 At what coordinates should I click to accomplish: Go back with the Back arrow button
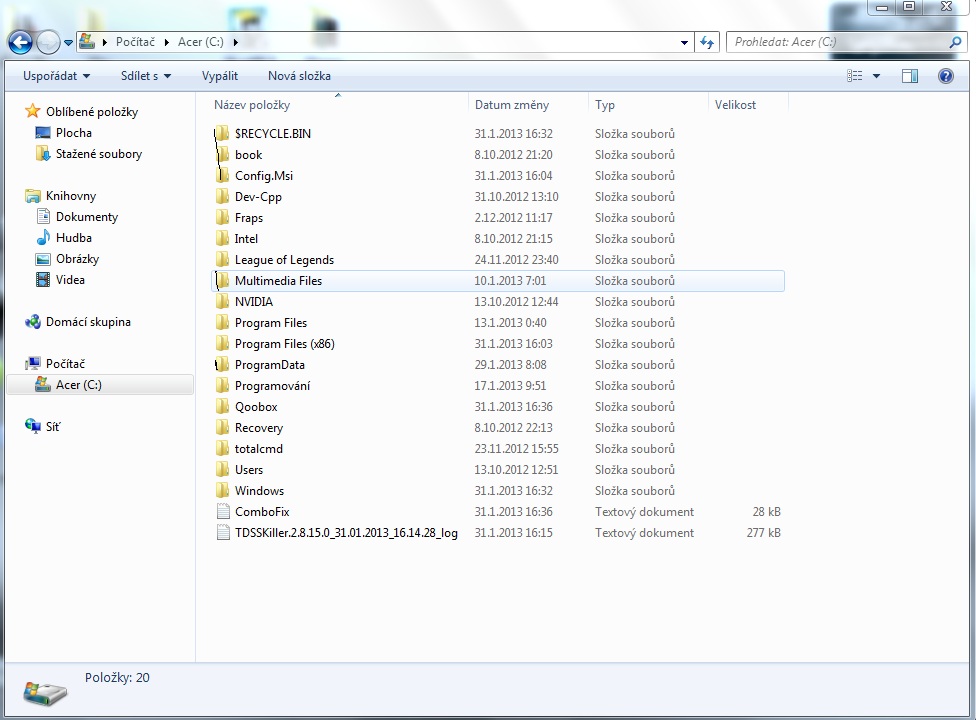pos(20,42)
